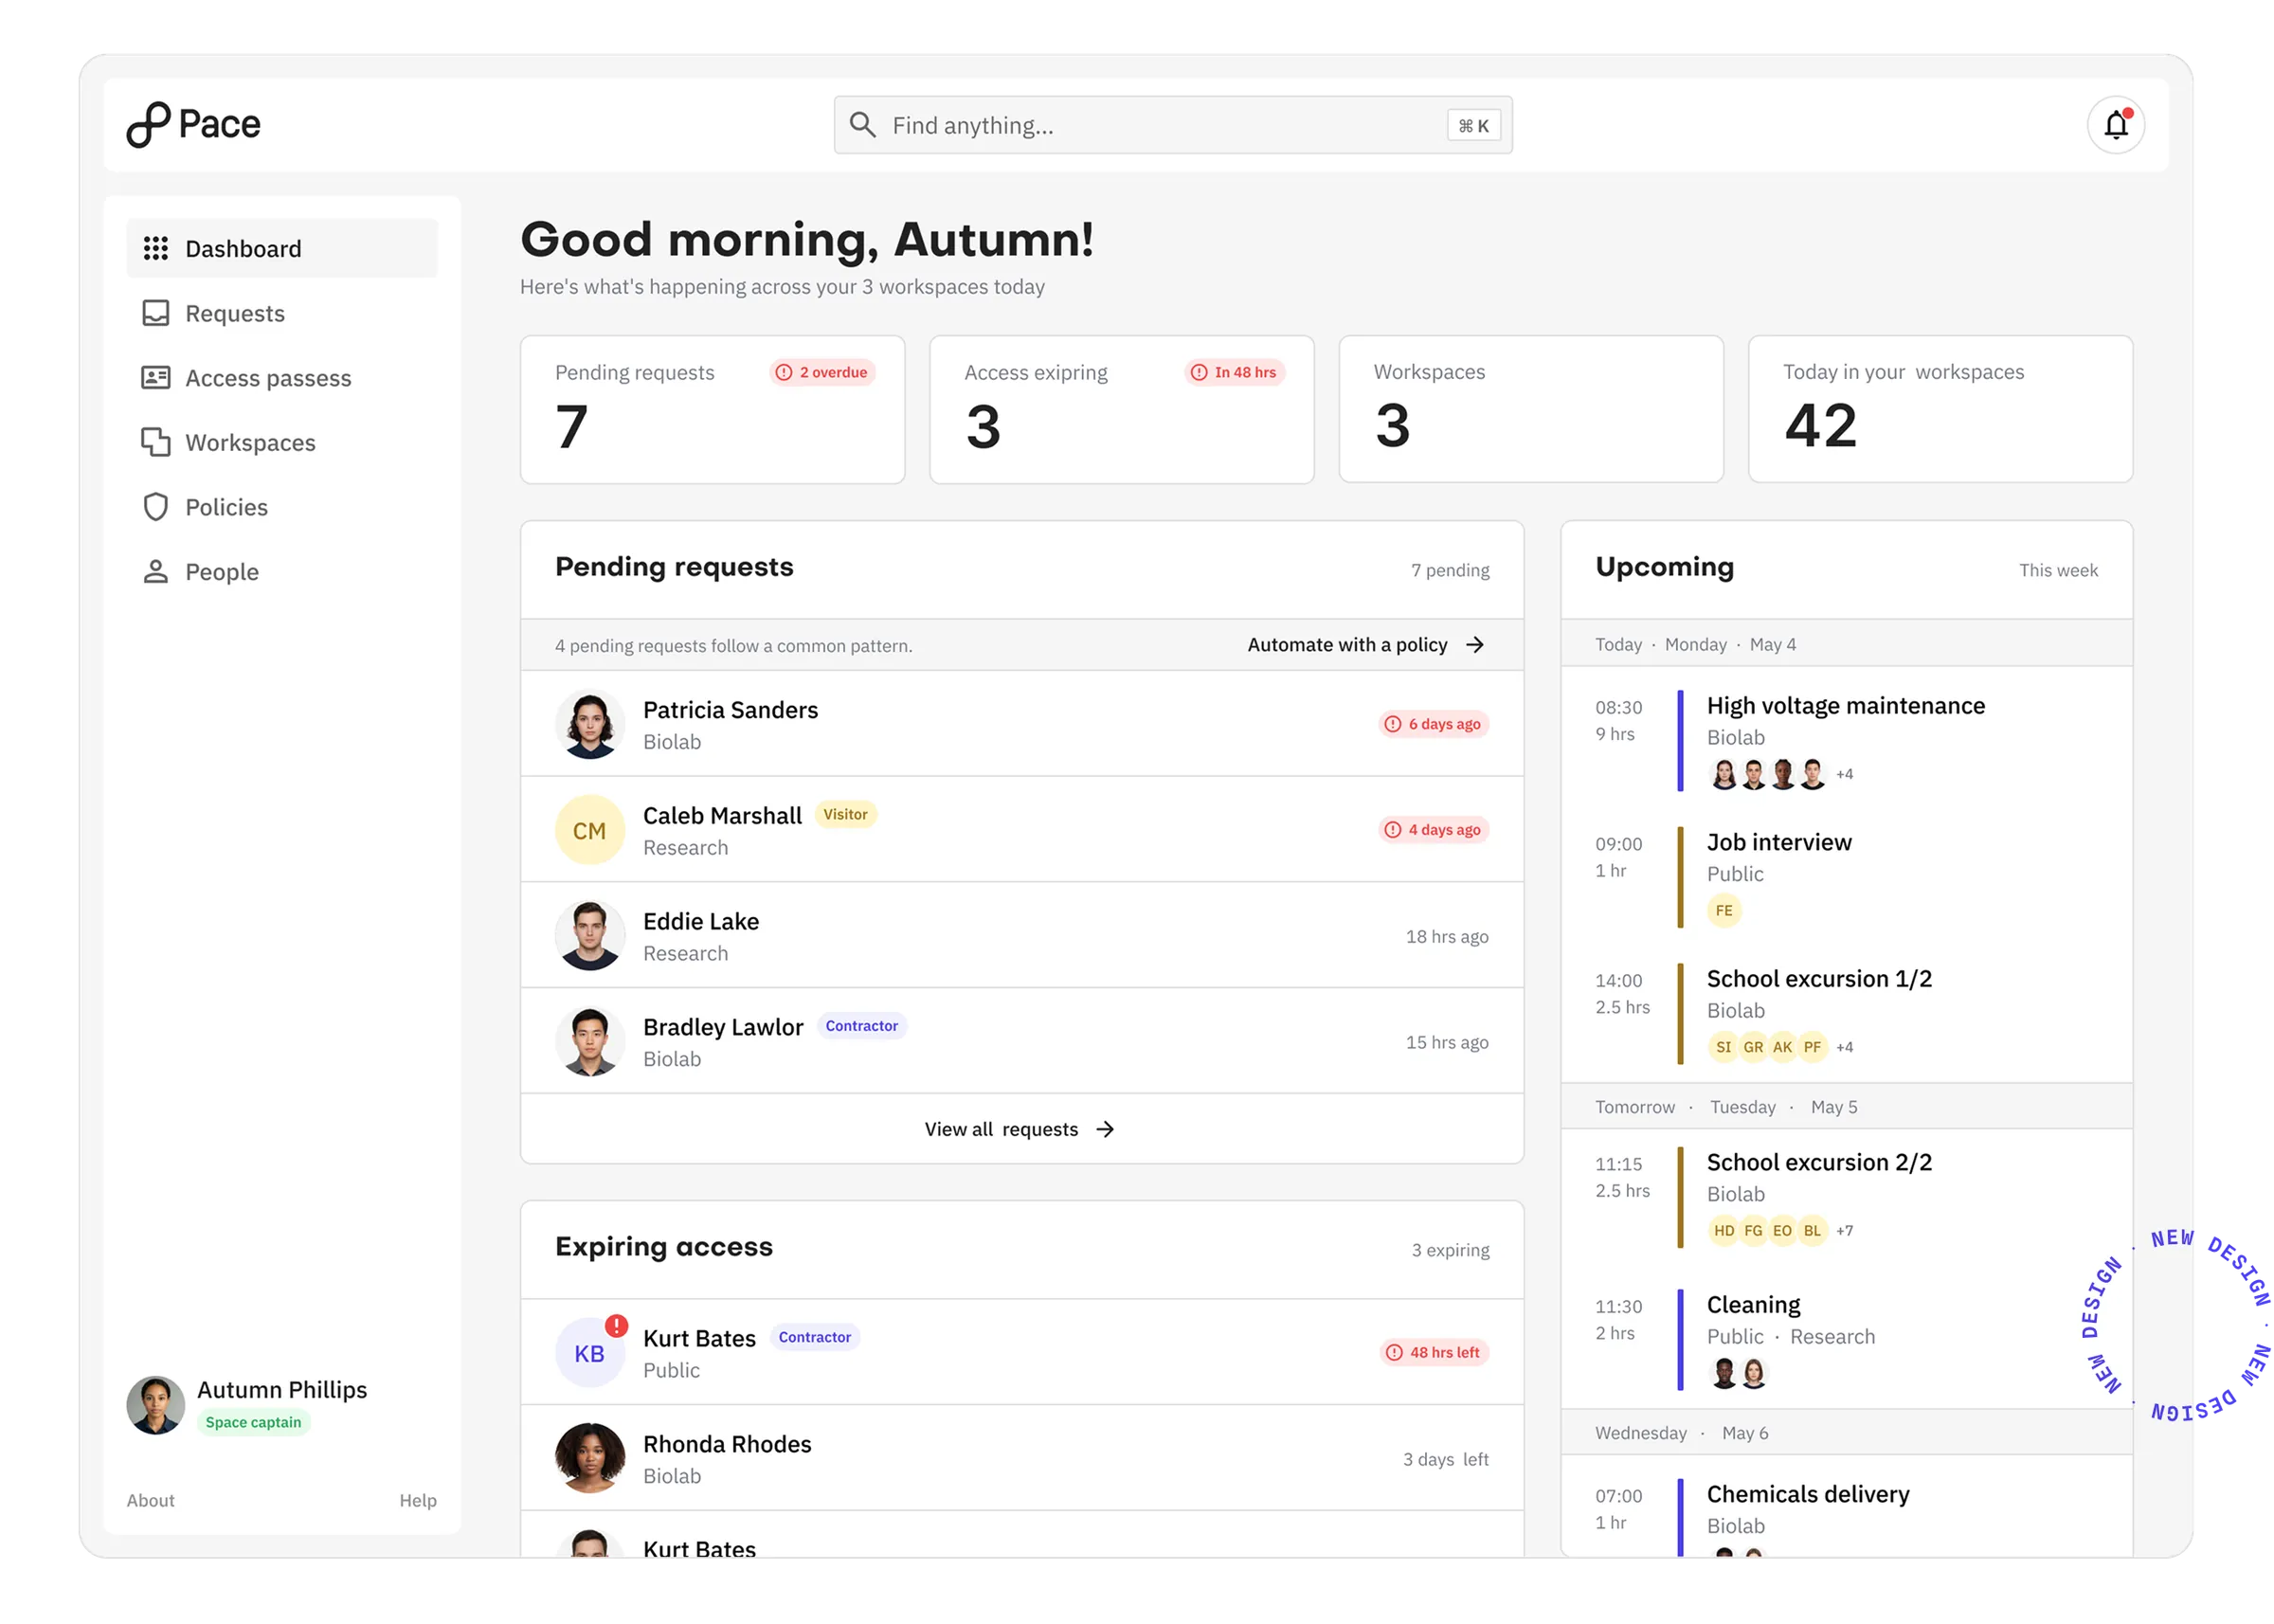Viewport: 2274px width, 1624px height.
Task: Click the In 48 hrs badge
Action: 1234,372
